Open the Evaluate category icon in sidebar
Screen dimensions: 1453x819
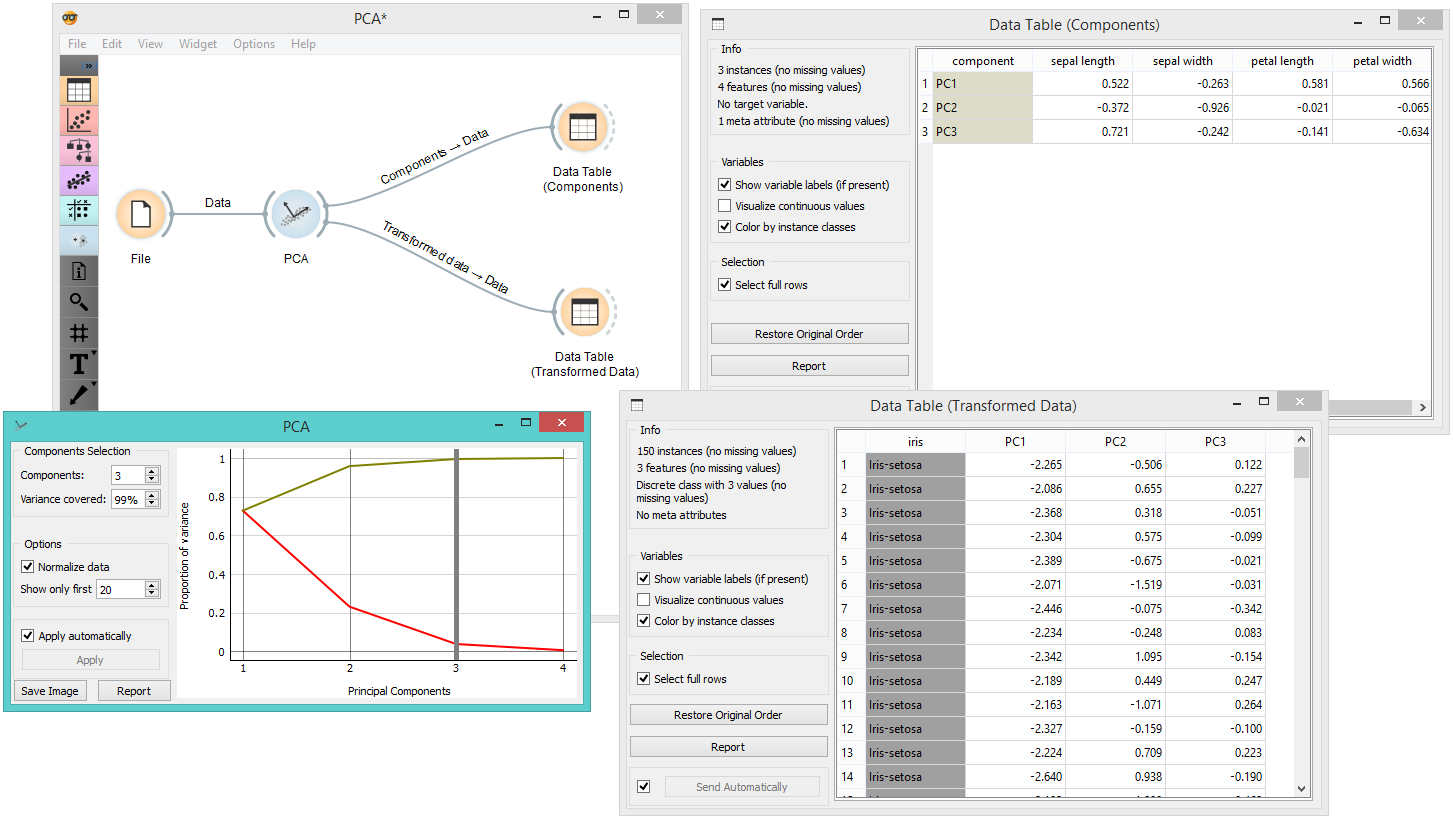click(79, 211)
